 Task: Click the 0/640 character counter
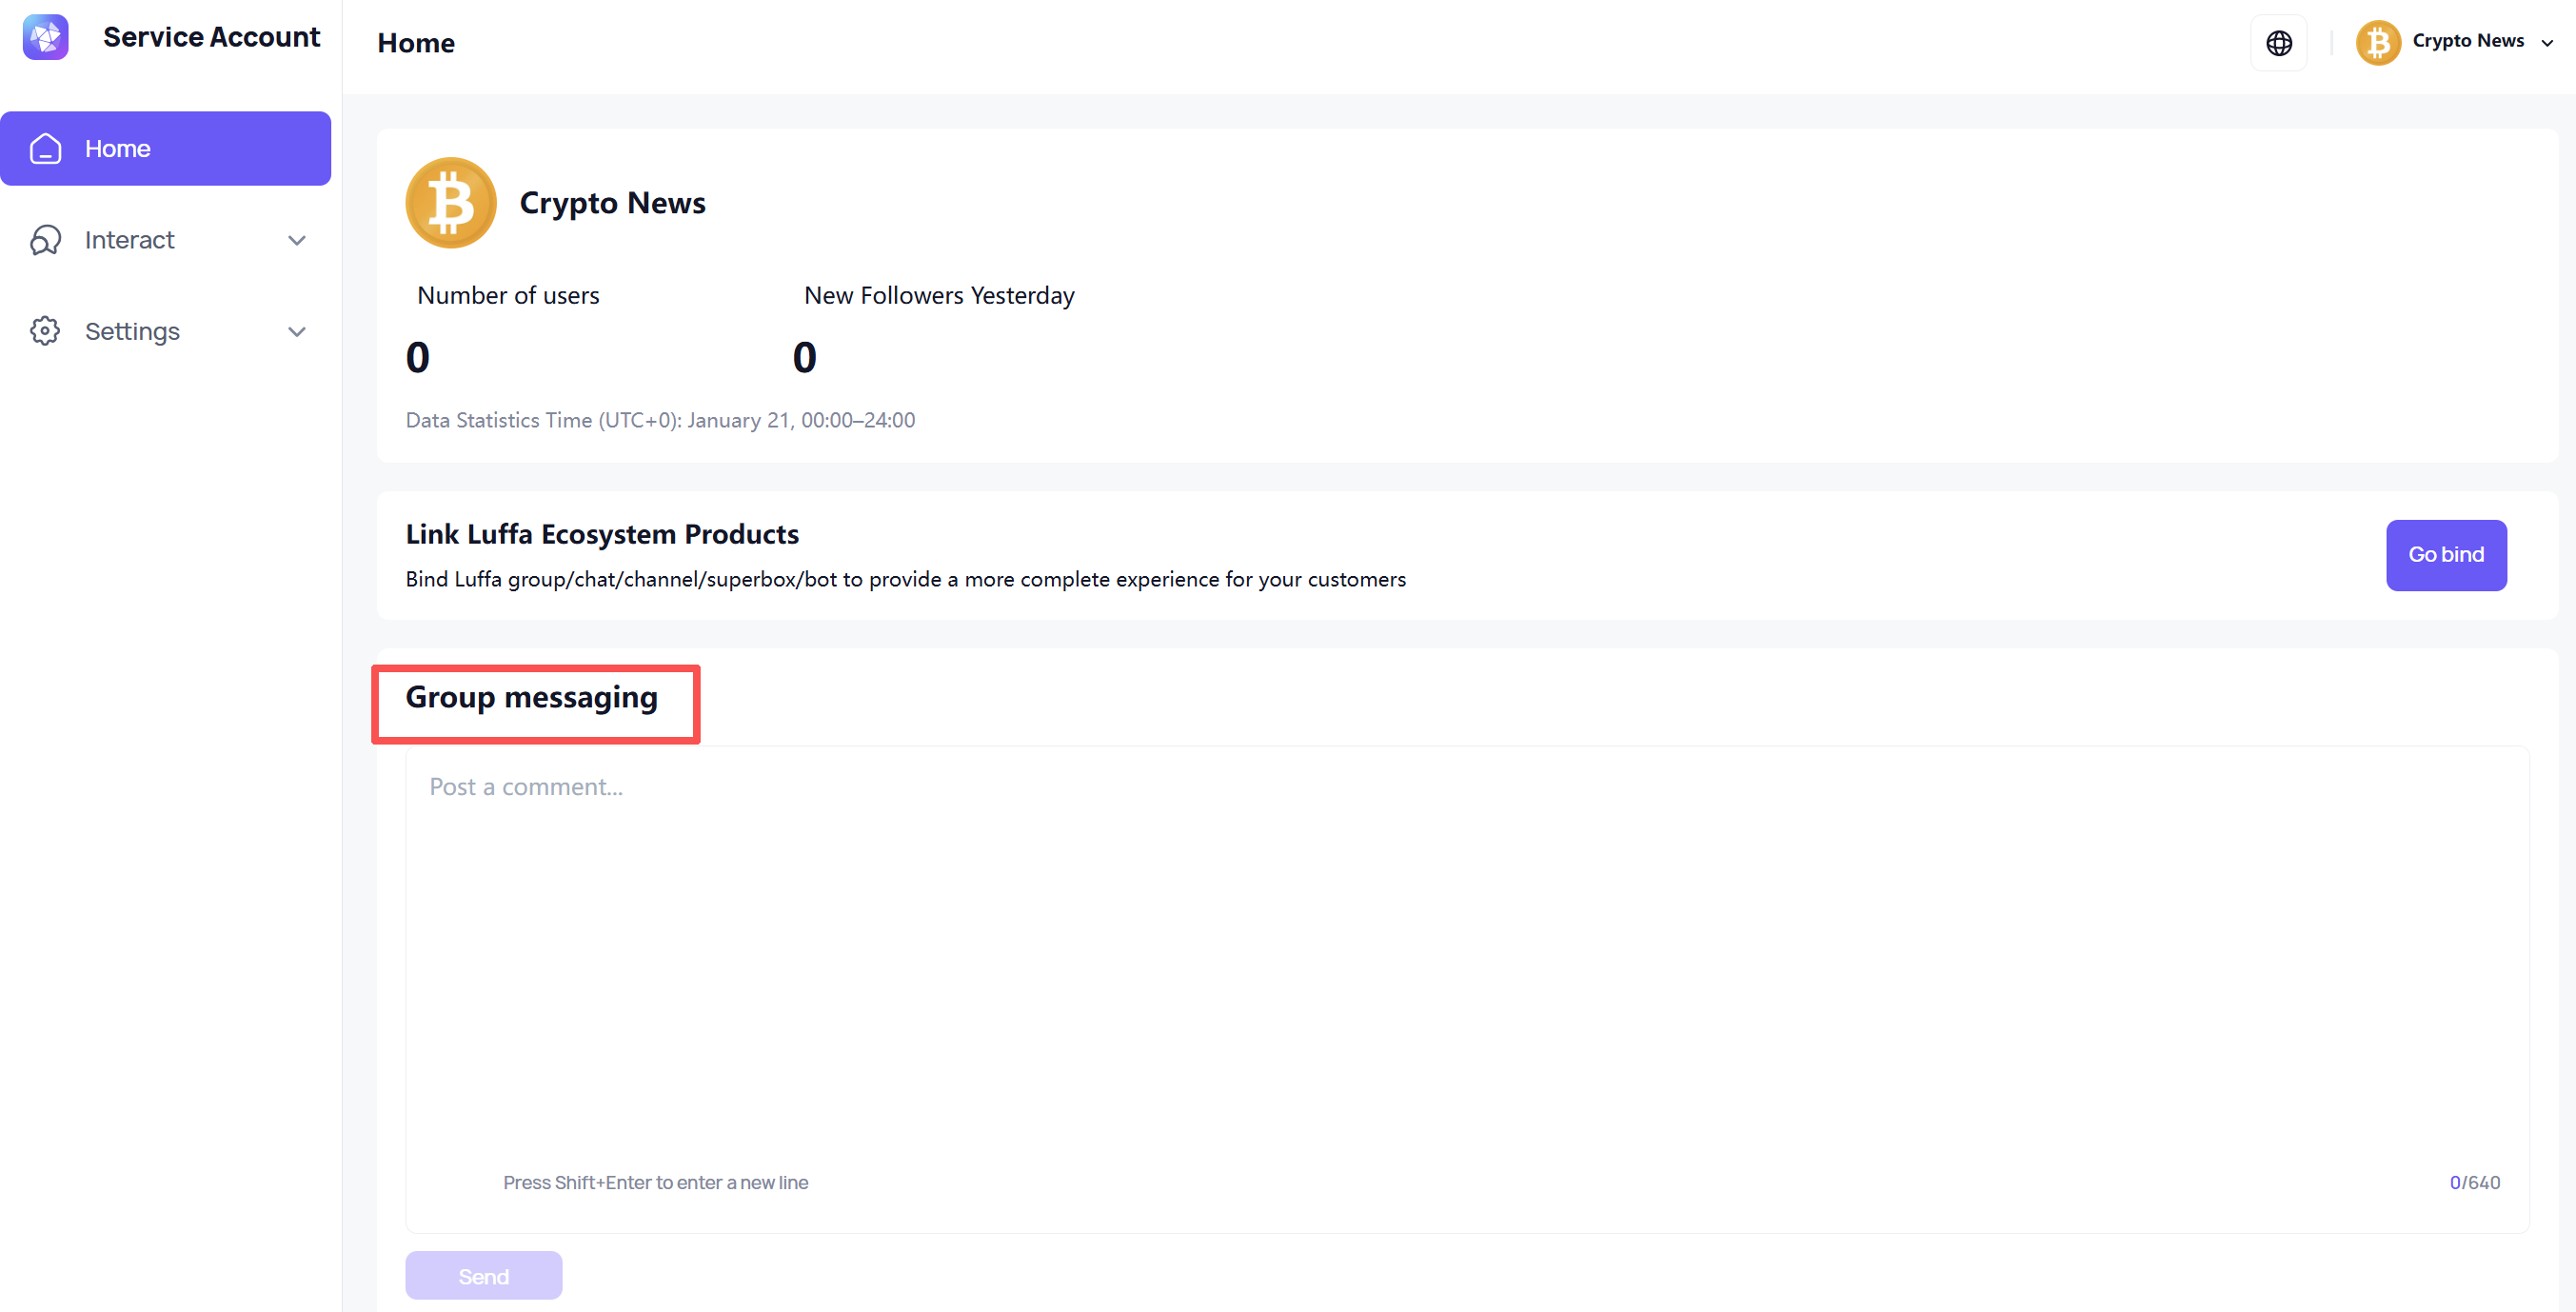pos(2474,1182)
